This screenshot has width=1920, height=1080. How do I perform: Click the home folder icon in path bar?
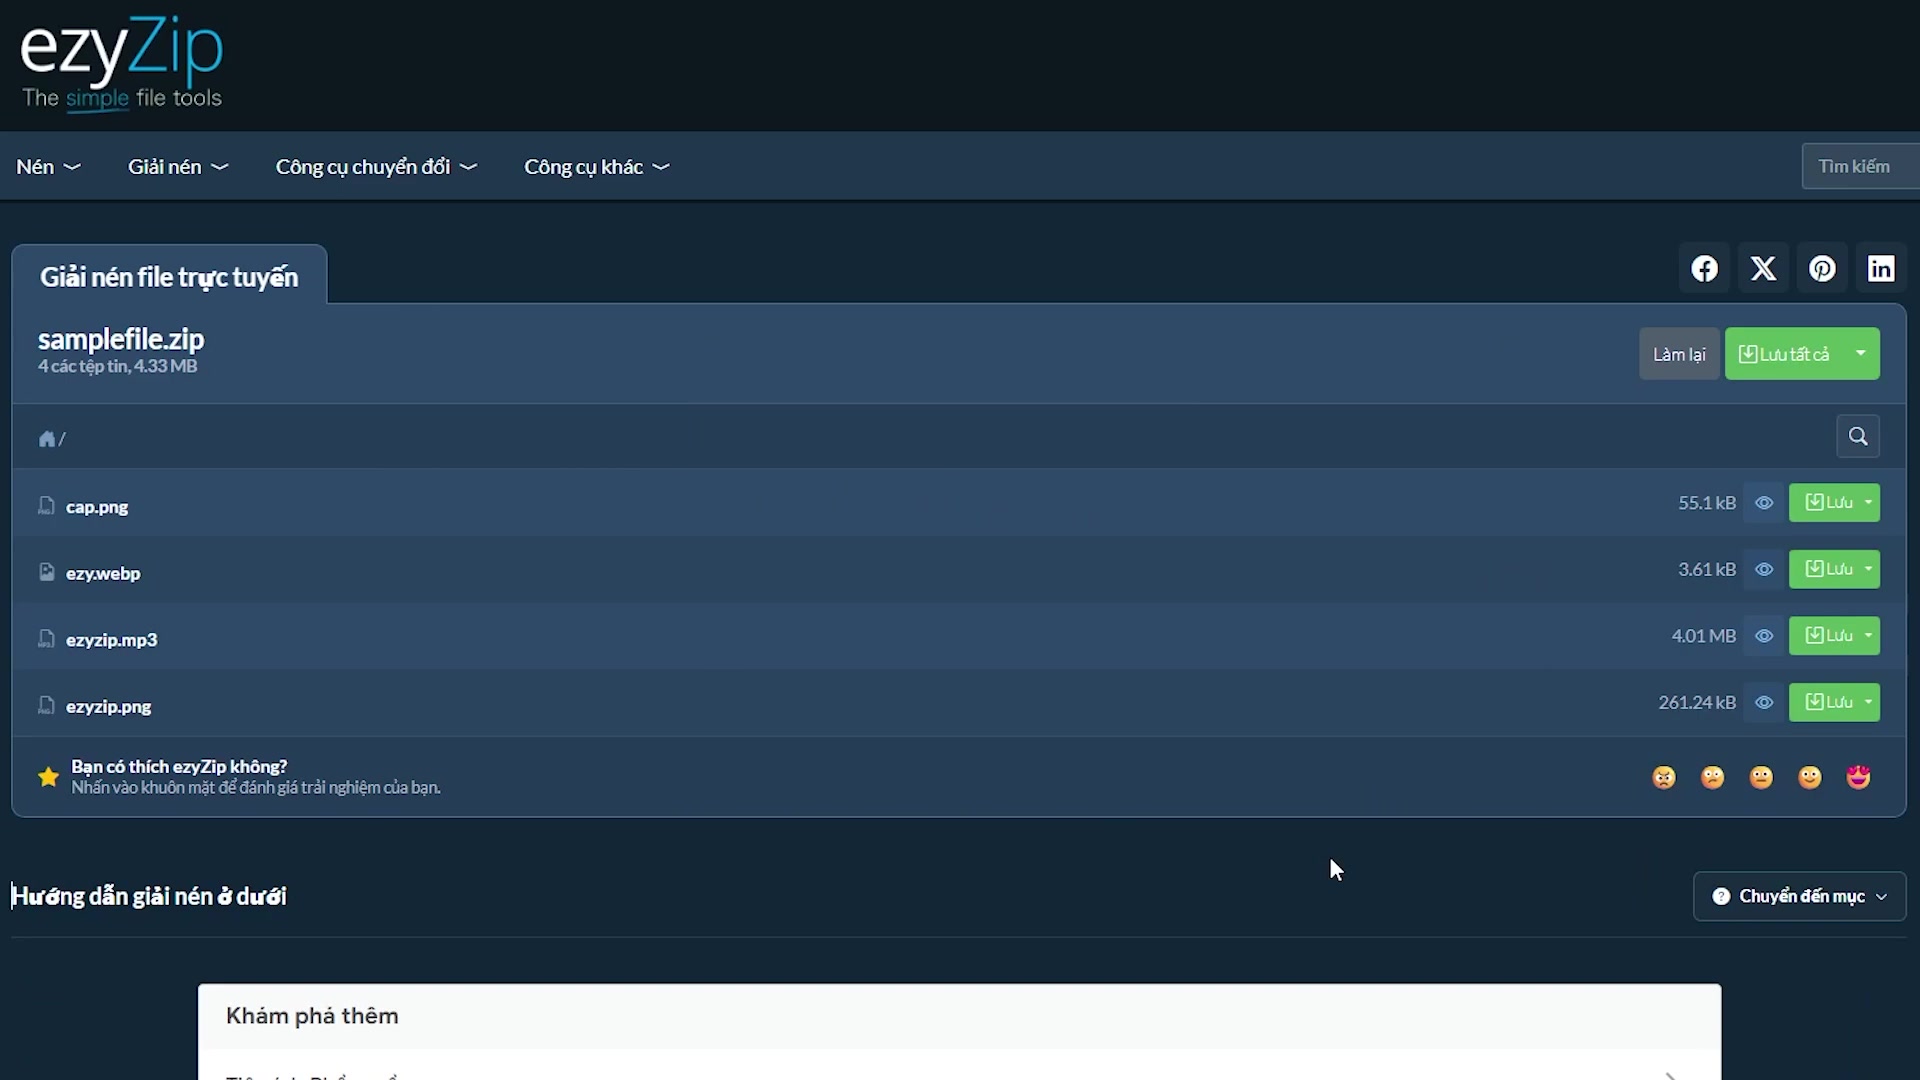click(x=47, y=439)
